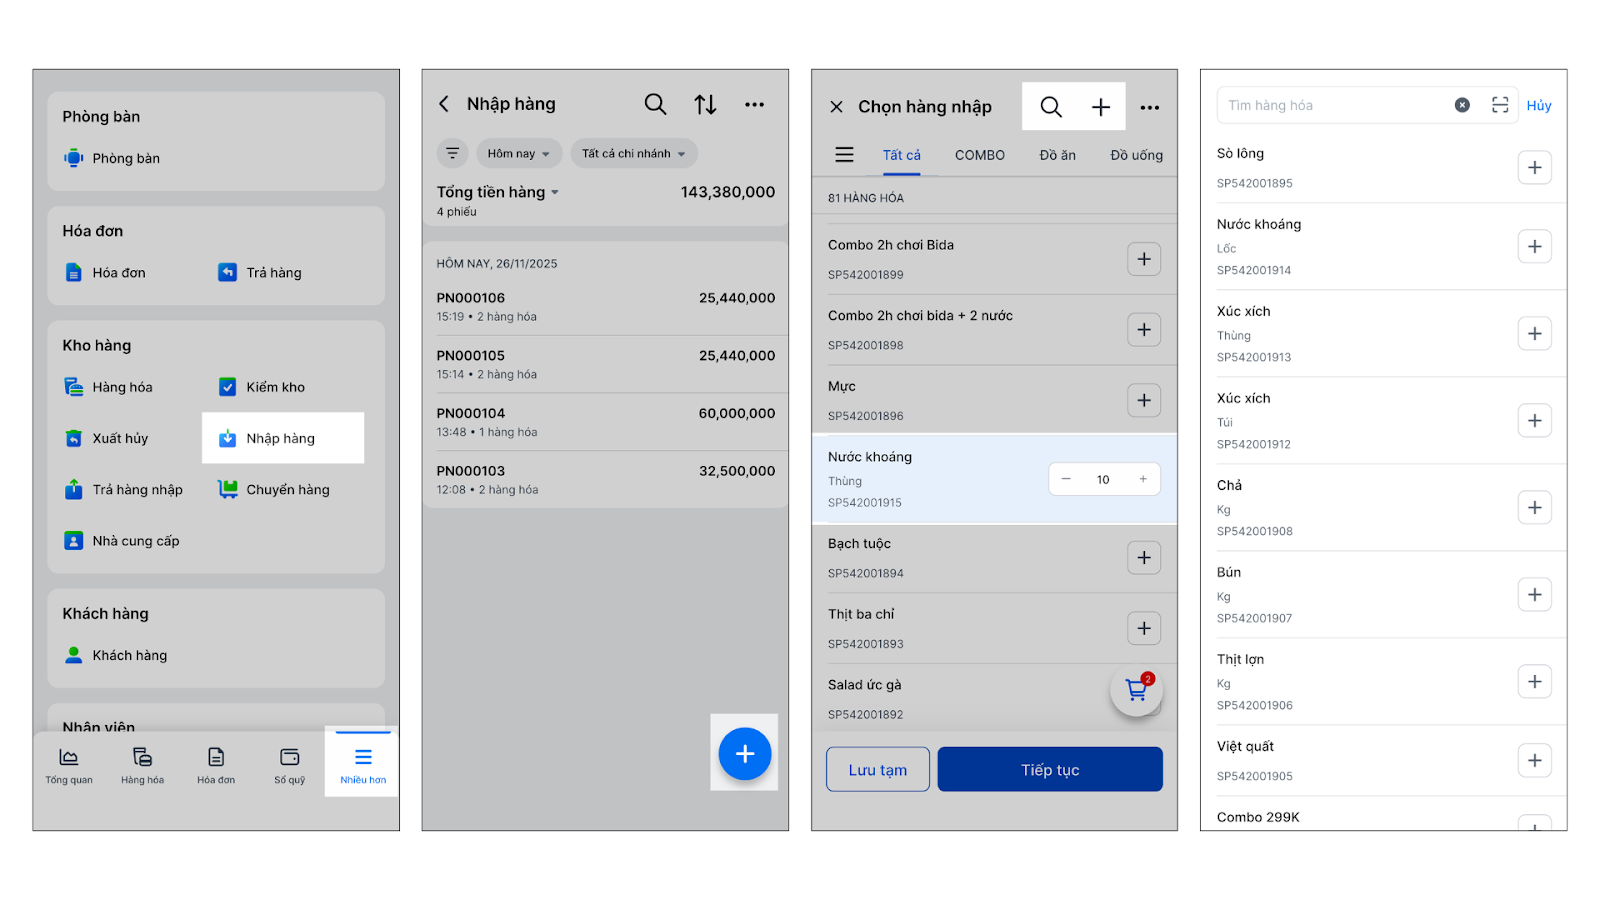Open Xuất hủy in Kho hàng
The height and width of the screenshot is (900, 1600).
(106, 438)
